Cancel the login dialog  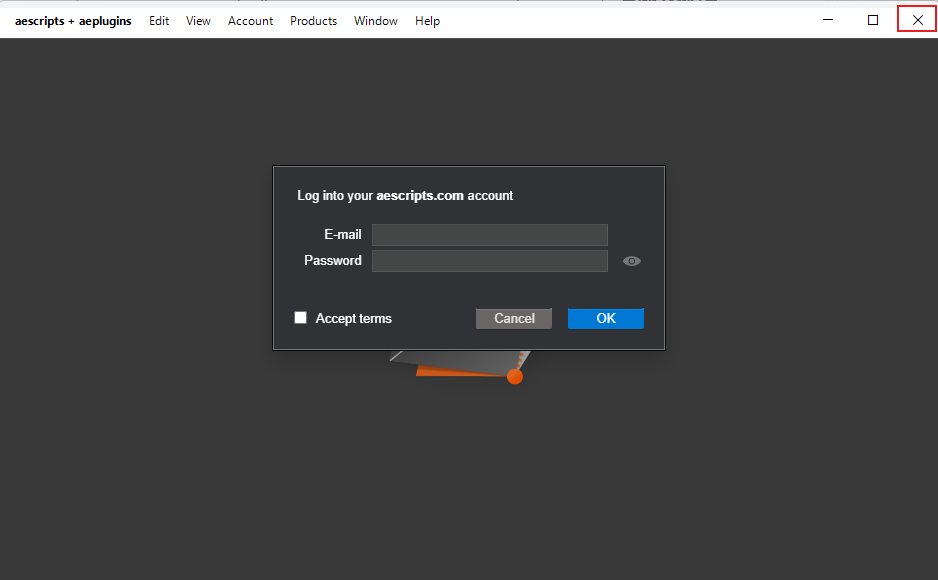[513, 318]
